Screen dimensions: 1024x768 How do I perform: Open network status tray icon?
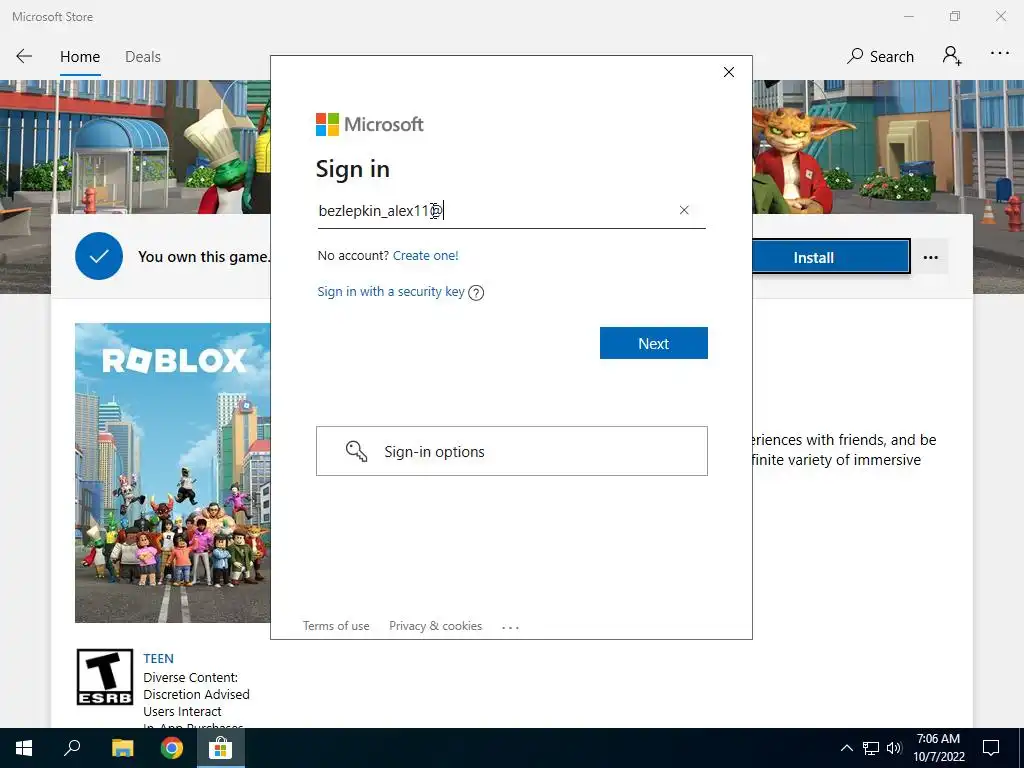(x=871, y=748)
